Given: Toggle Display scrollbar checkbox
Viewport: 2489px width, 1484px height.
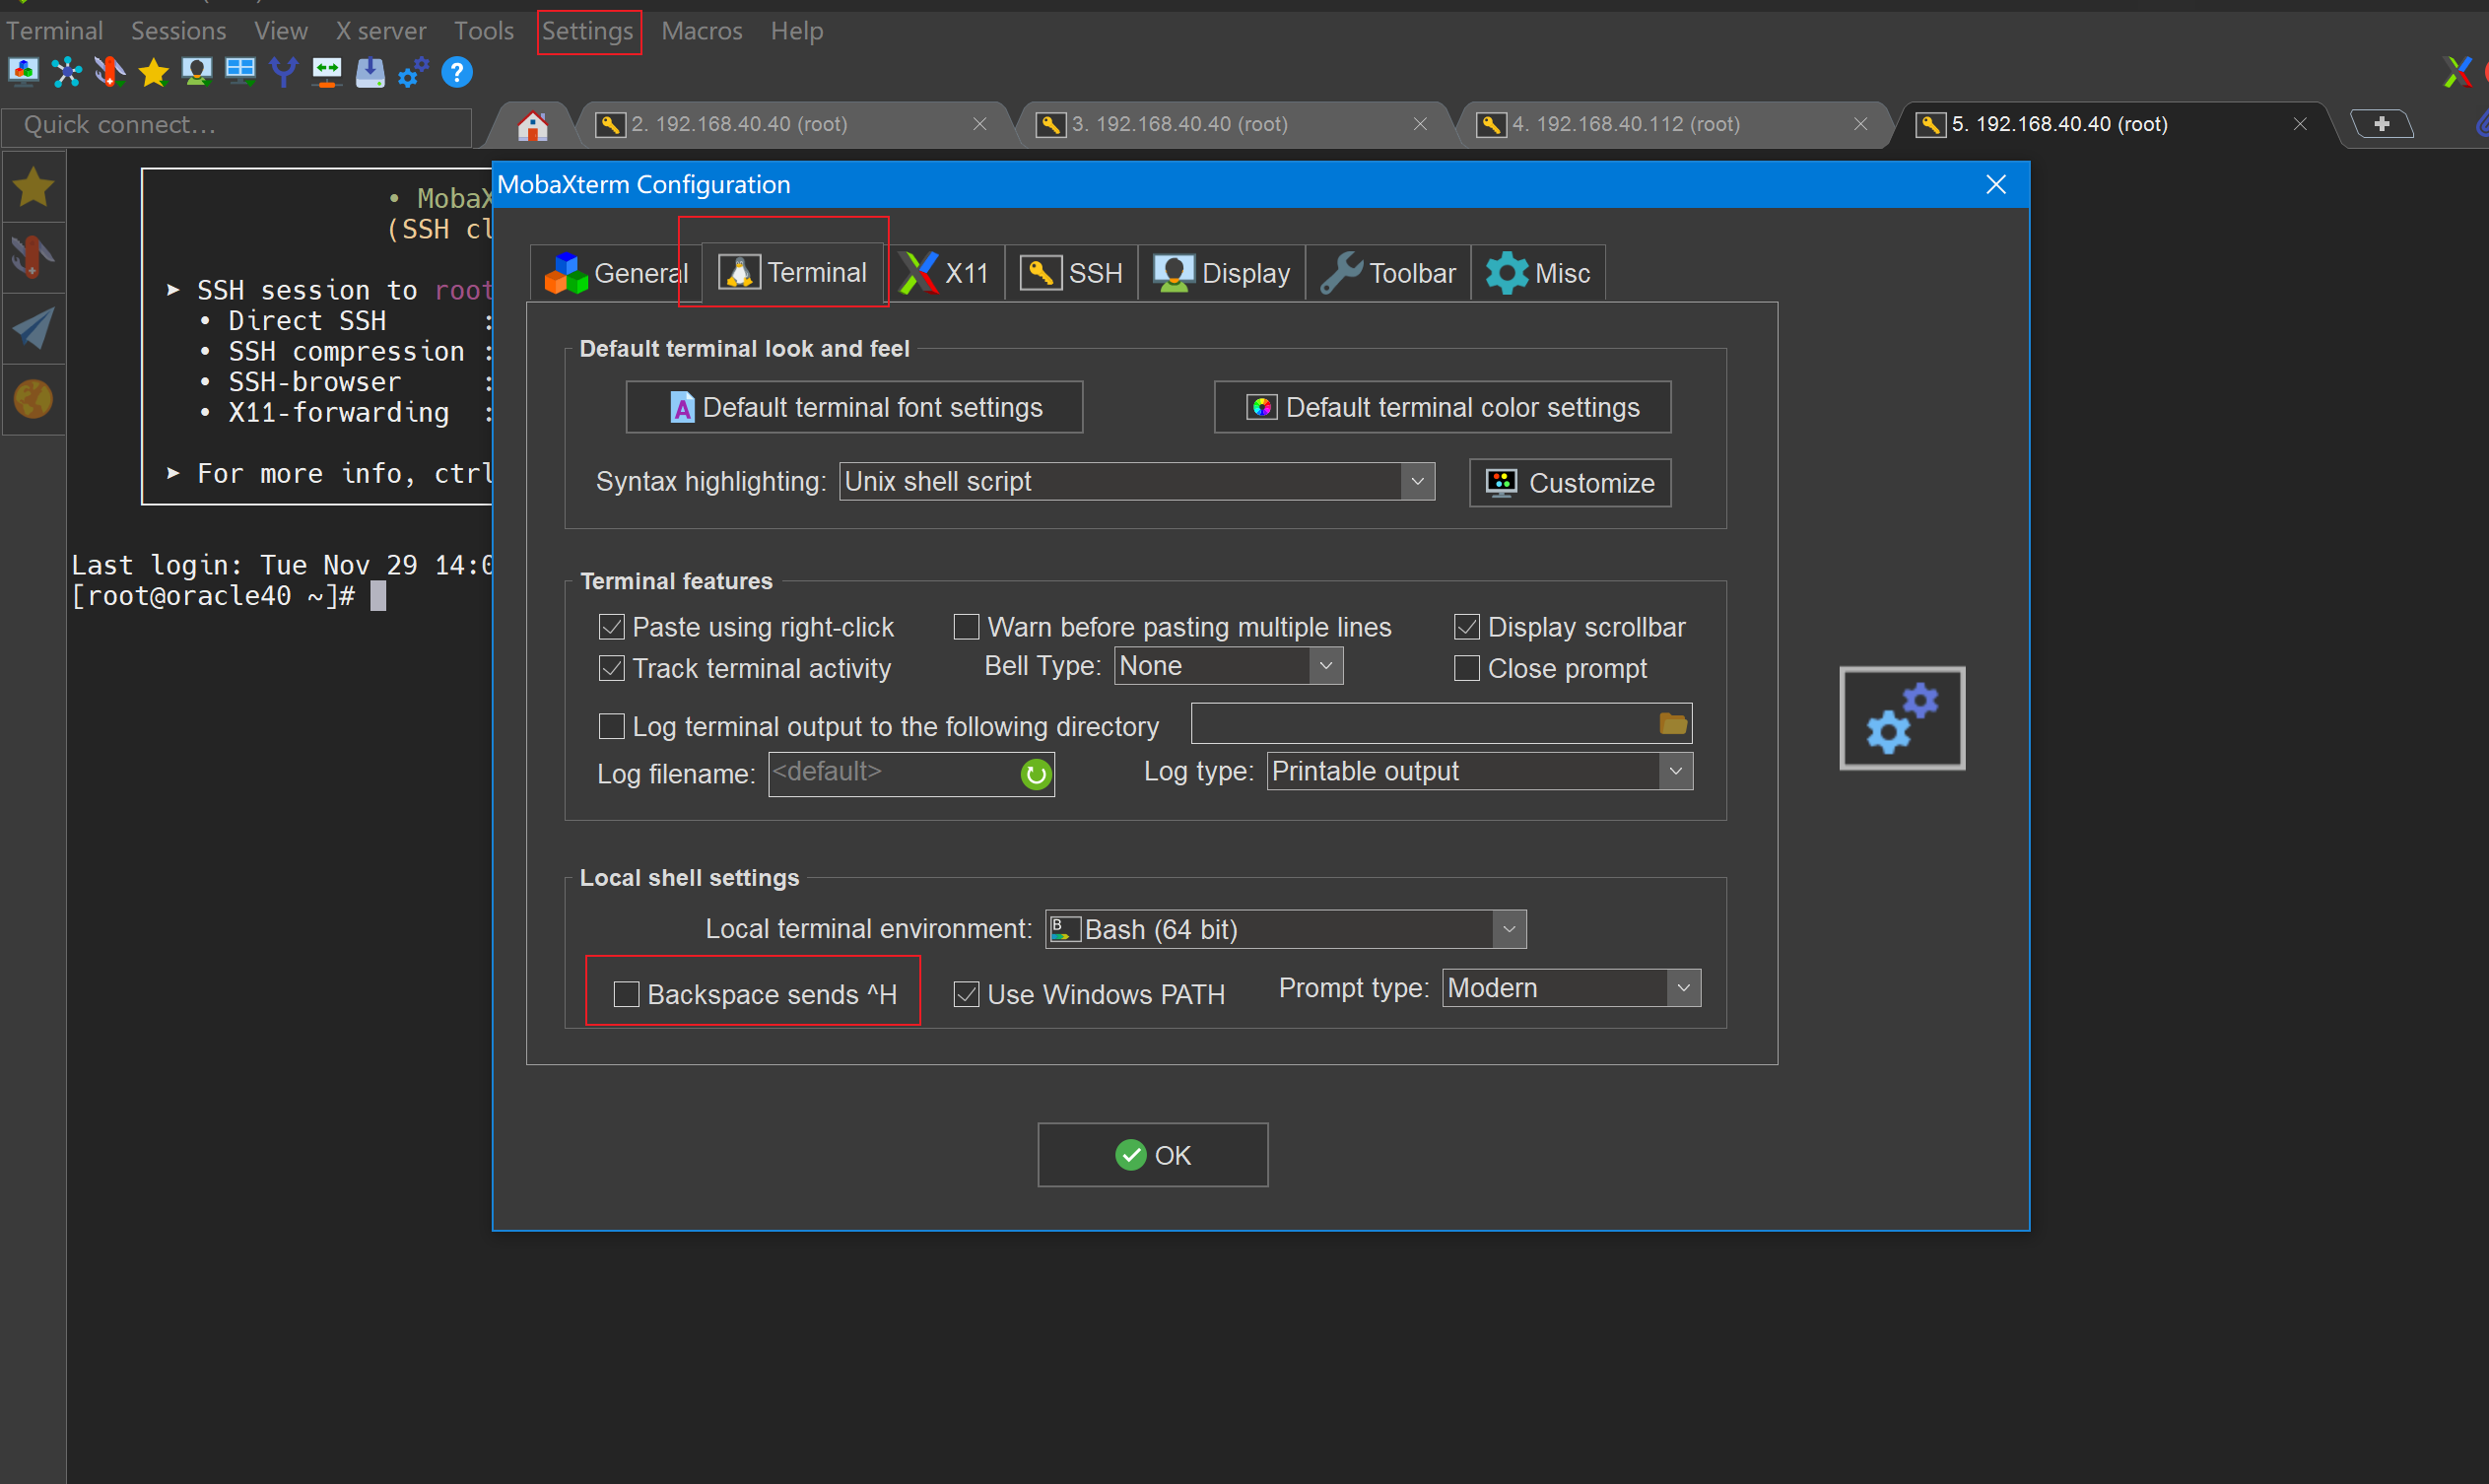Looking at the screenshot, I should click(x=1467, y=627).
